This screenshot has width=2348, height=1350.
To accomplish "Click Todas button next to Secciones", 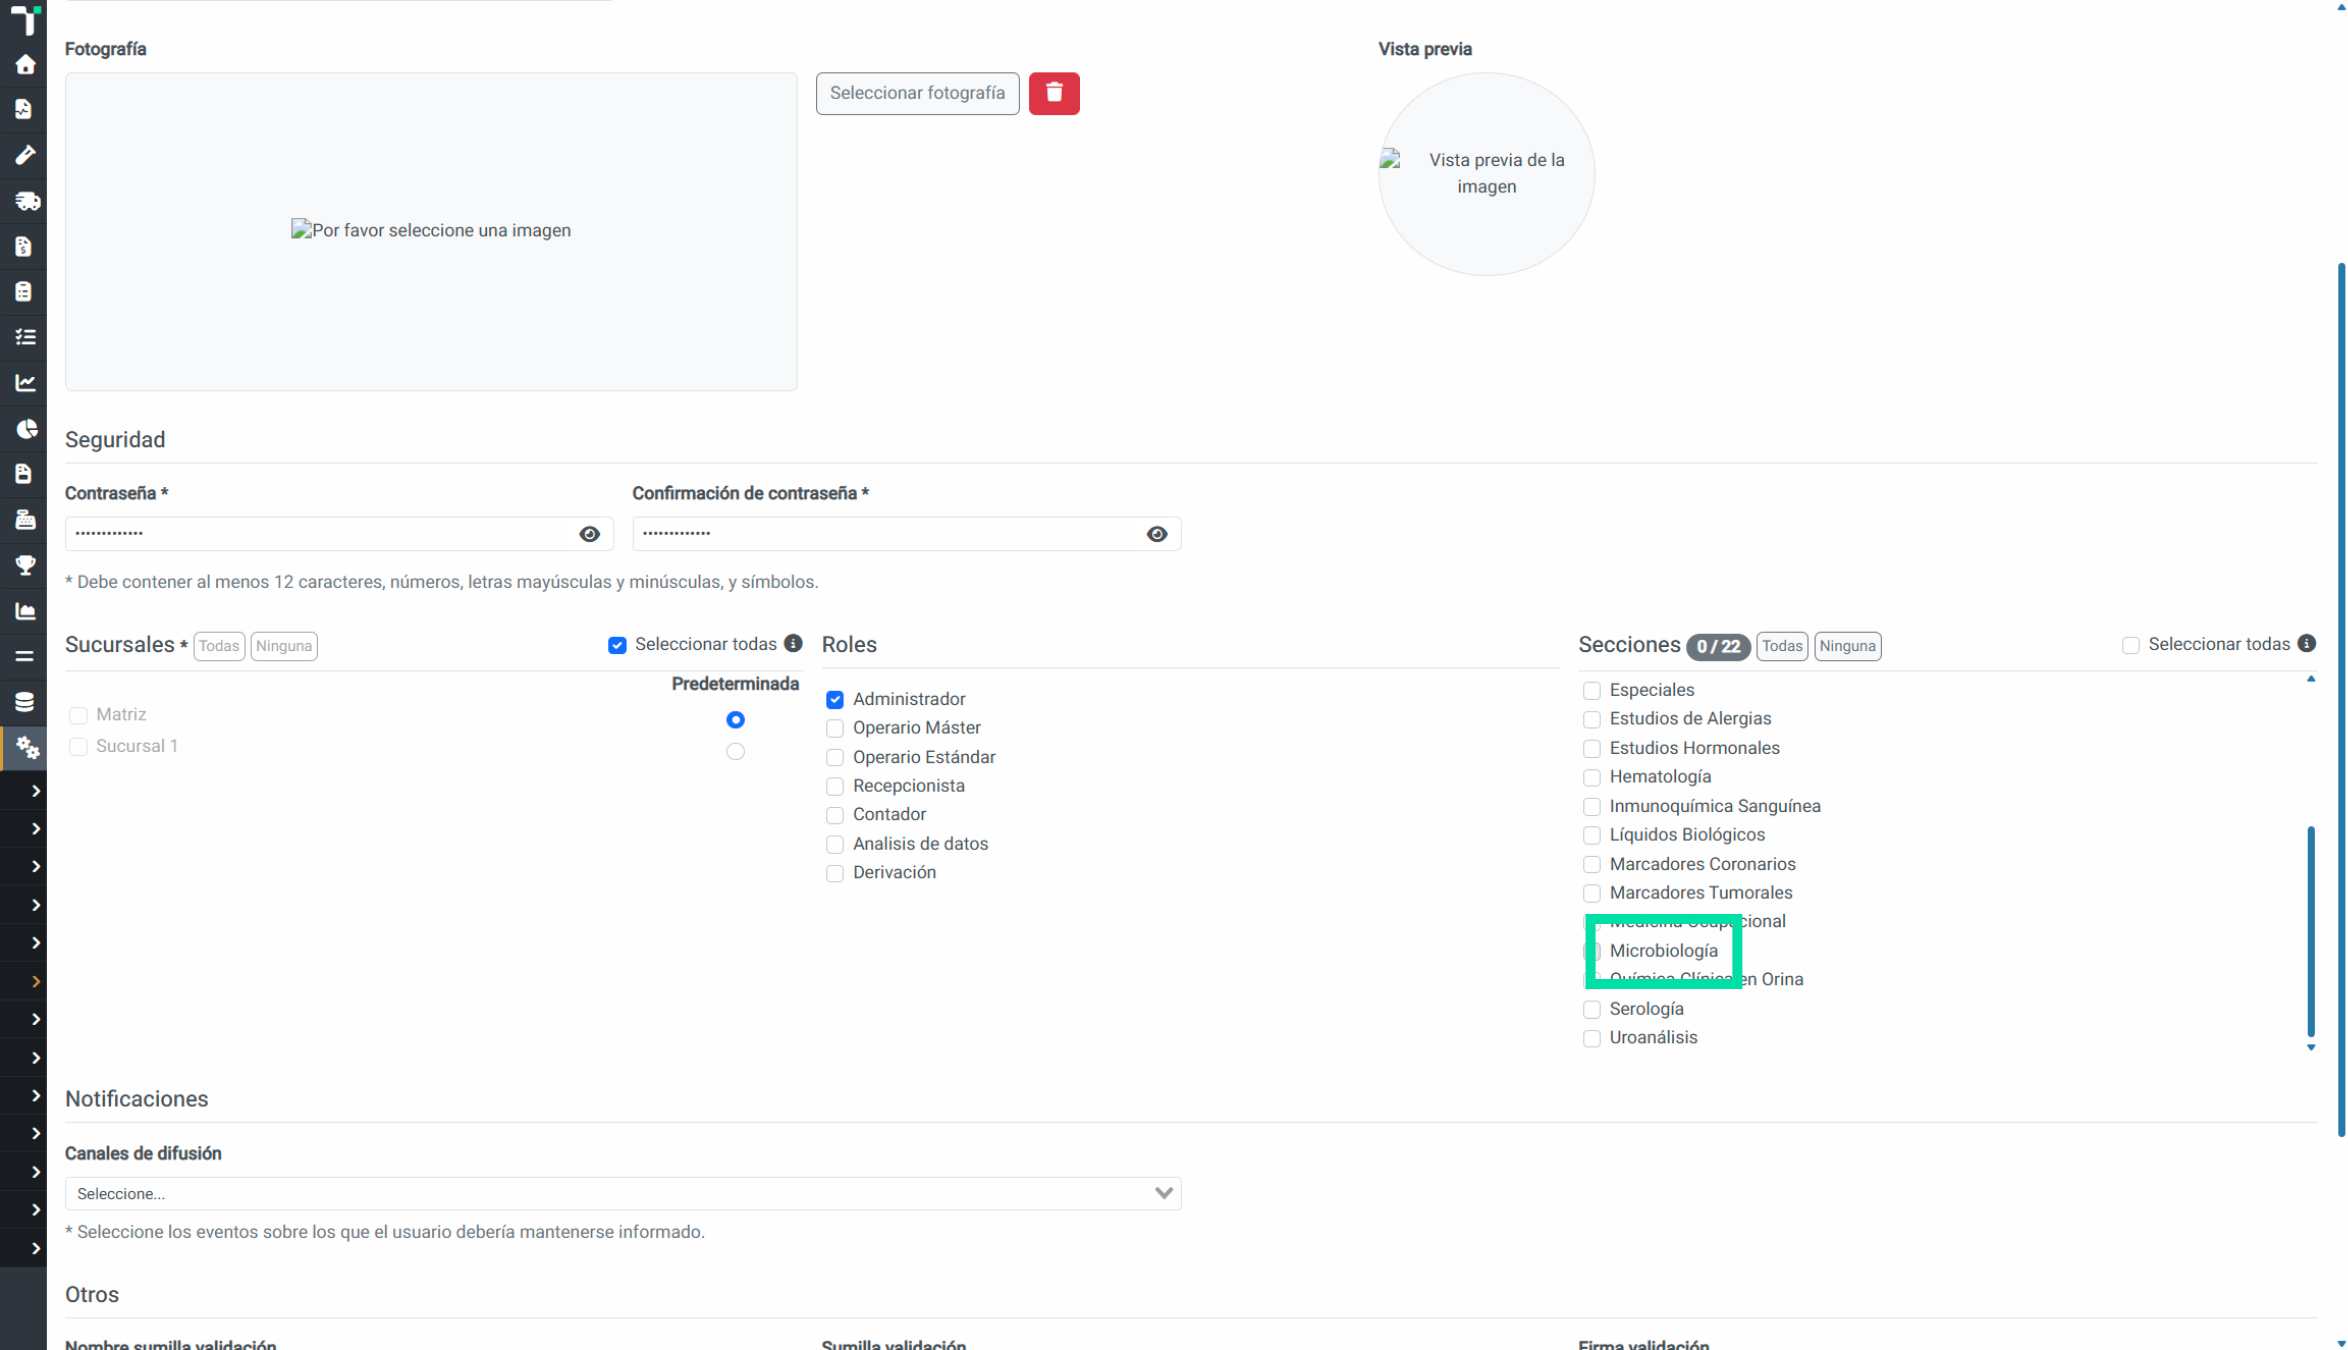I will pos(1781,646).
